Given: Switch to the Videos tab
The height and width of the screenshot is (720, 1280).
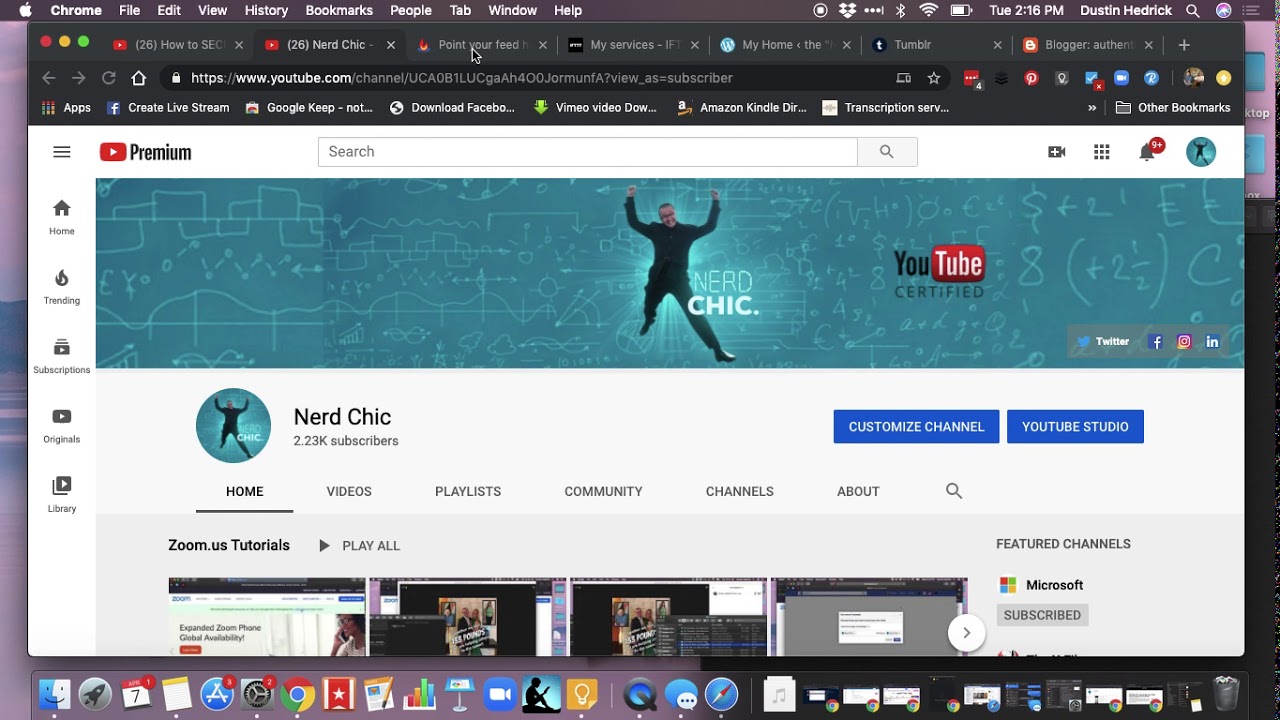Looking at the screenshot, I should tap(349, 491).
